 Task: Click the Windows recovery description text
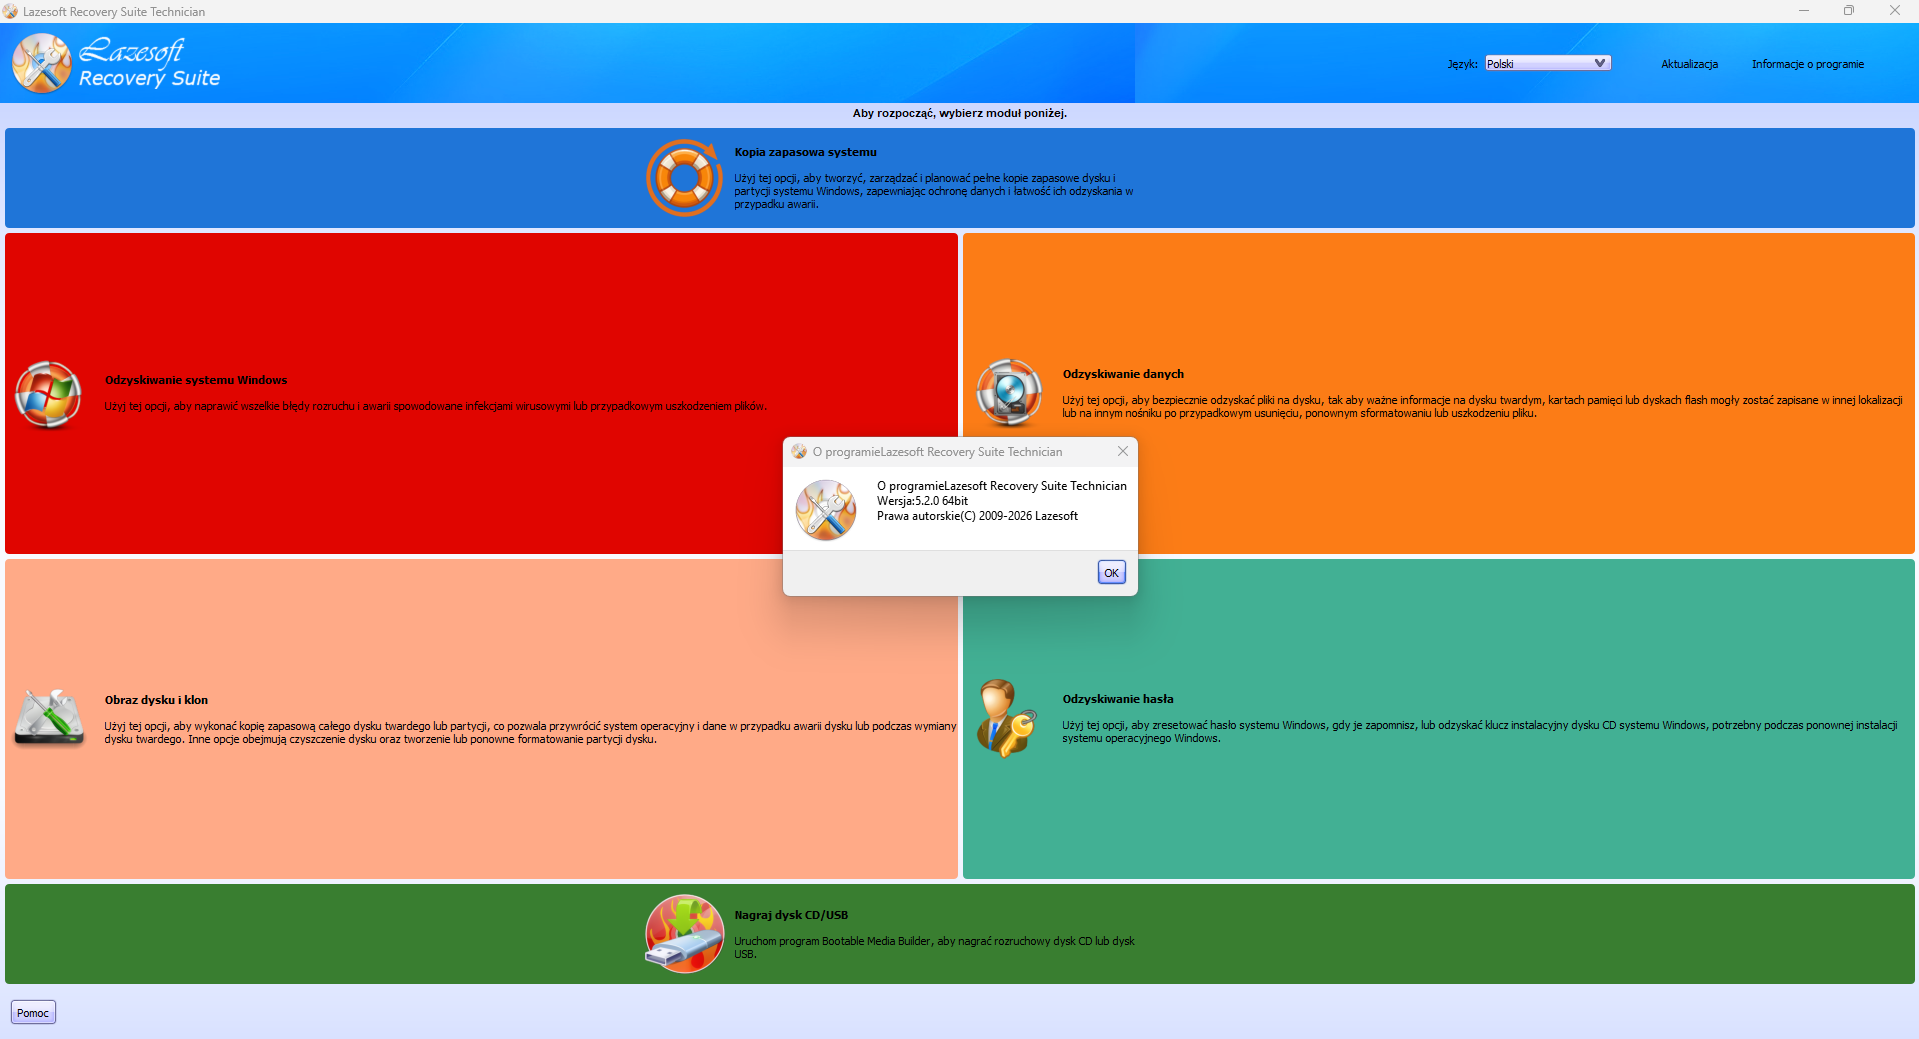(435, 406)
